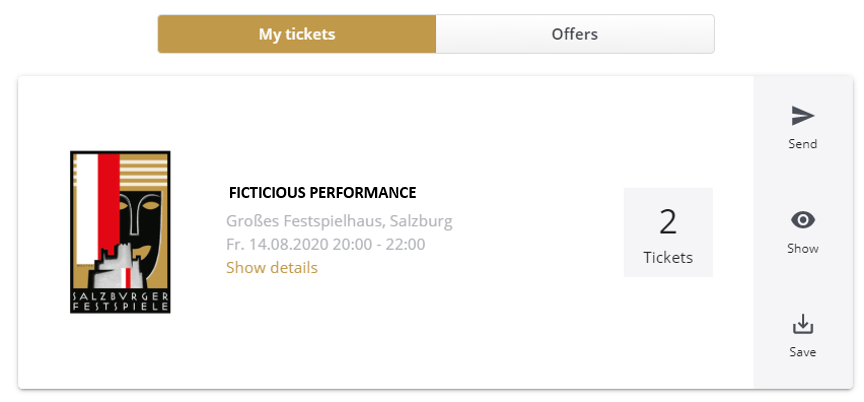Click the FICTICIOUS PERFORMANCE title
864x402 pixels.
pos(322,193)
